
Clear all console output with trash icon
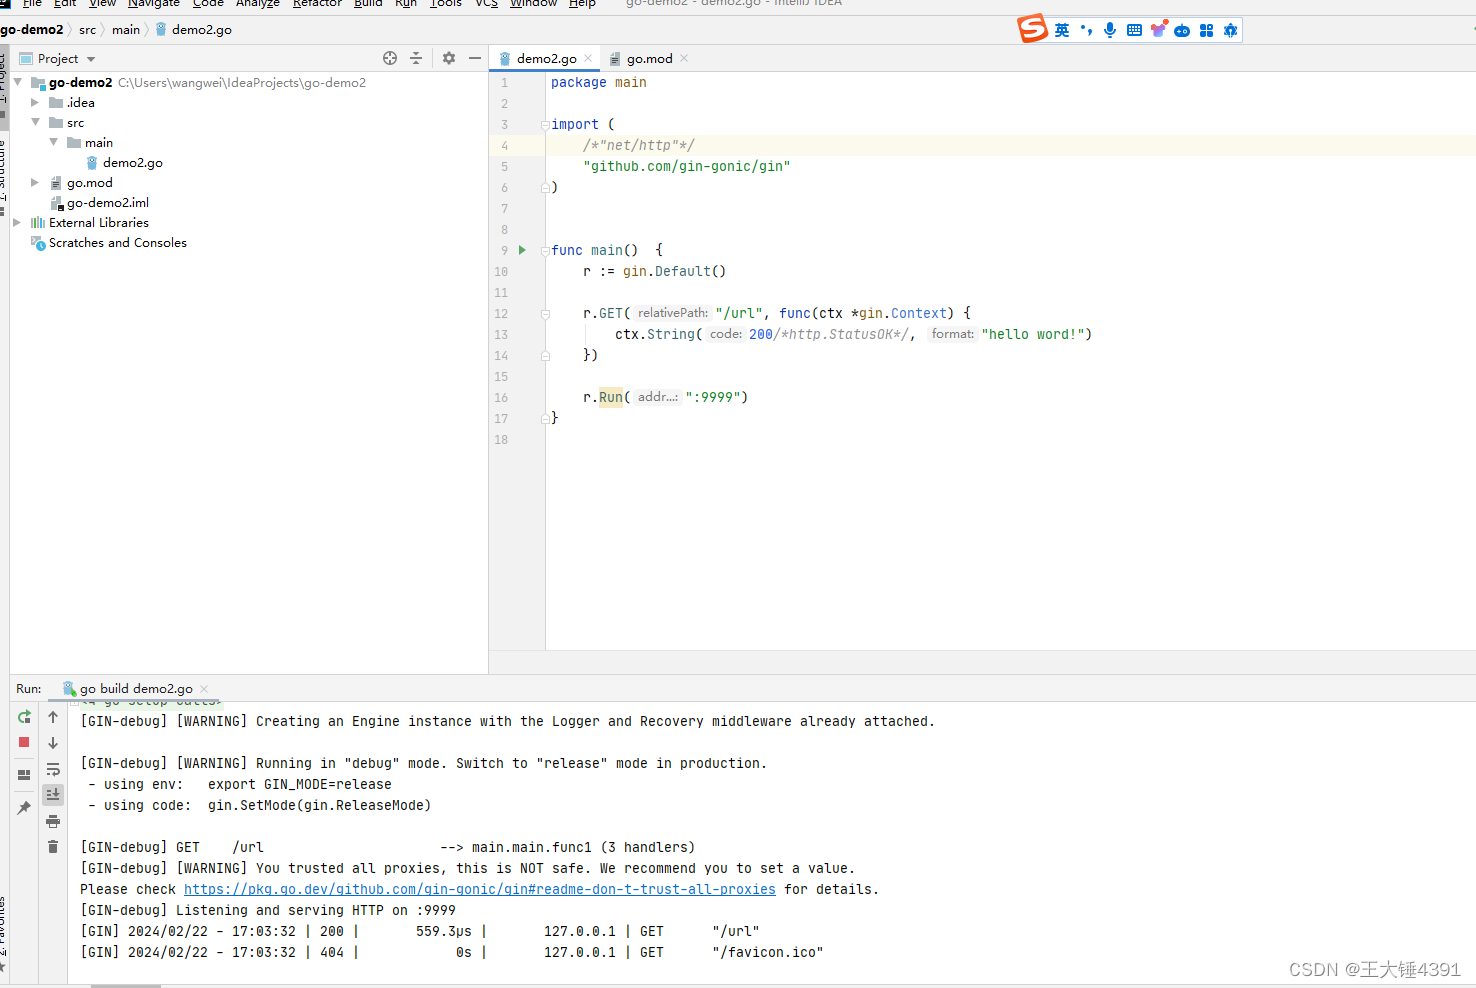(x=53, y=847)
